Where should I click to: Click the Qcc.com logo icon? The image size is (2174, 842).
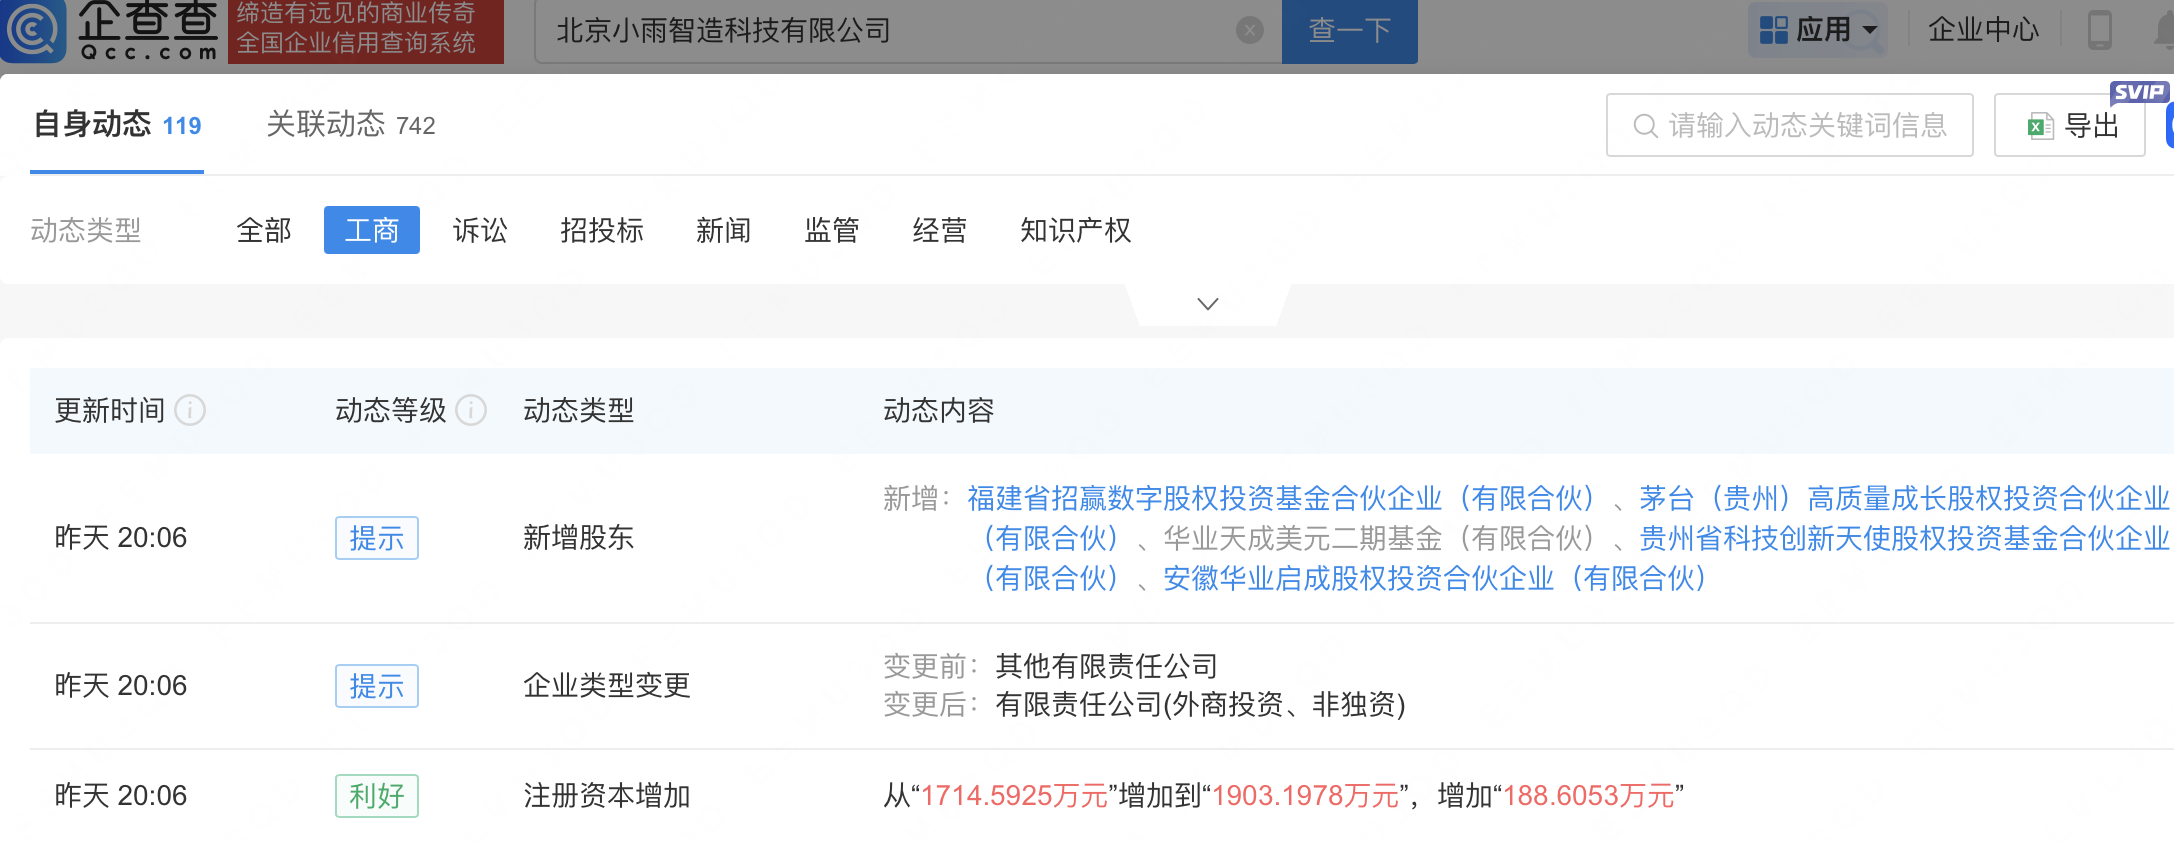tap(34, 30)
